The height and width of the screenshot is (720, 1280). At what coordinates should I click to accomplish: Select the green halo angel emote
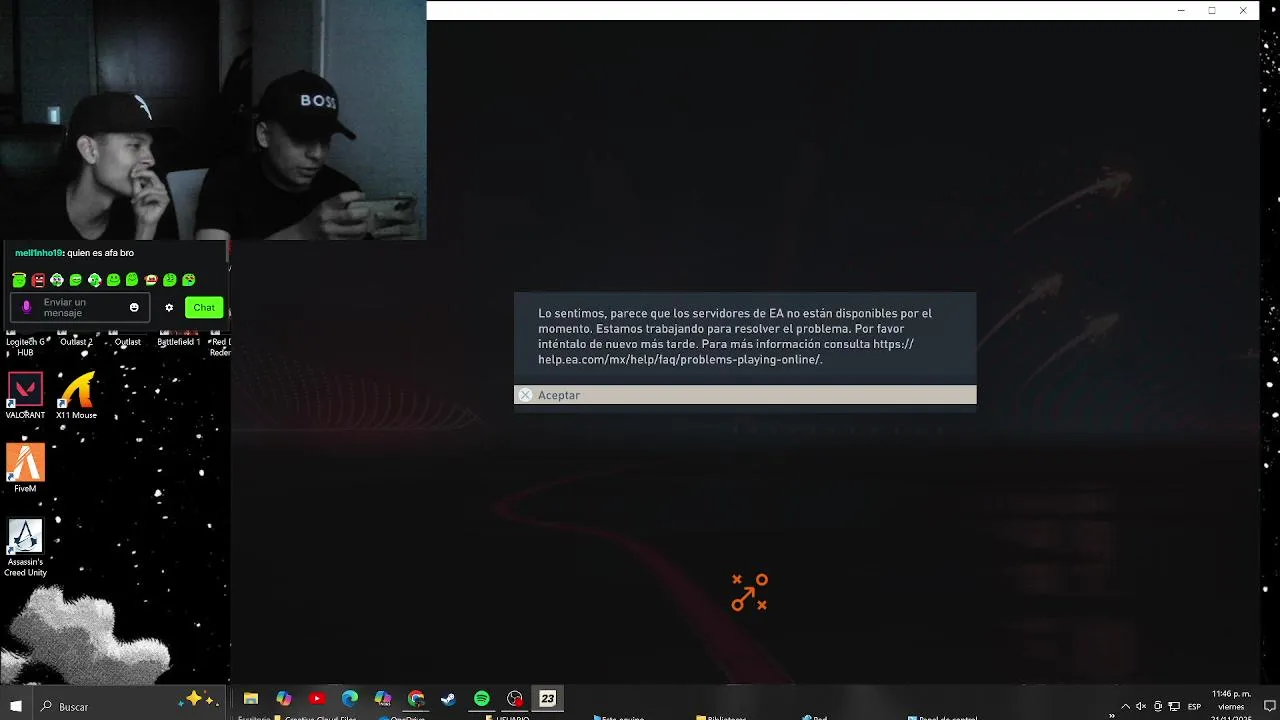tap(19, 280)
